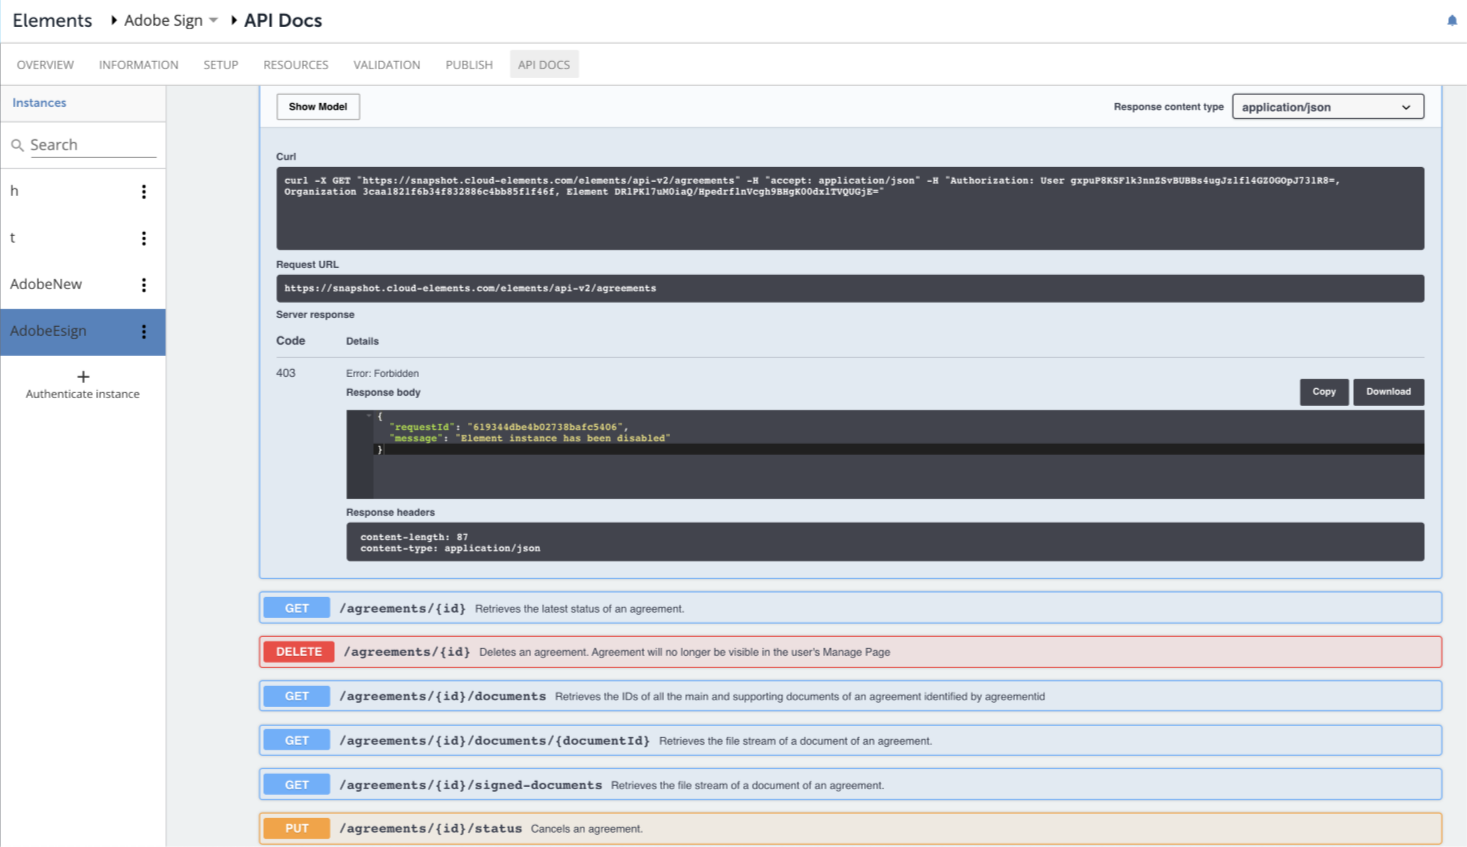Screen dimensions: 1467x847
Task: Go to the Resources tab
Action: 296,65
